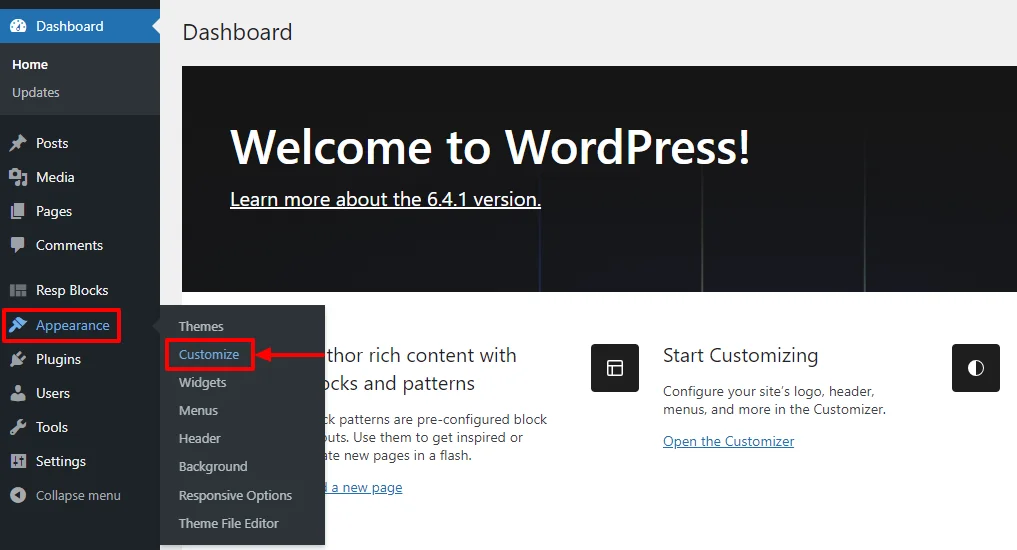Open the Comments menu

[x=69, y=245]
